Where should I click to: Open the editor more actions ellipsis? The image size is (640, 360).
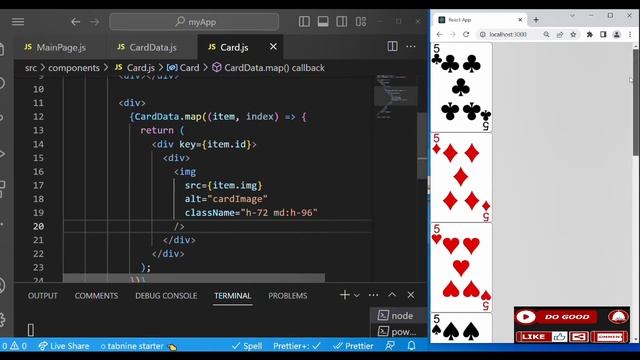click(411, 47)
